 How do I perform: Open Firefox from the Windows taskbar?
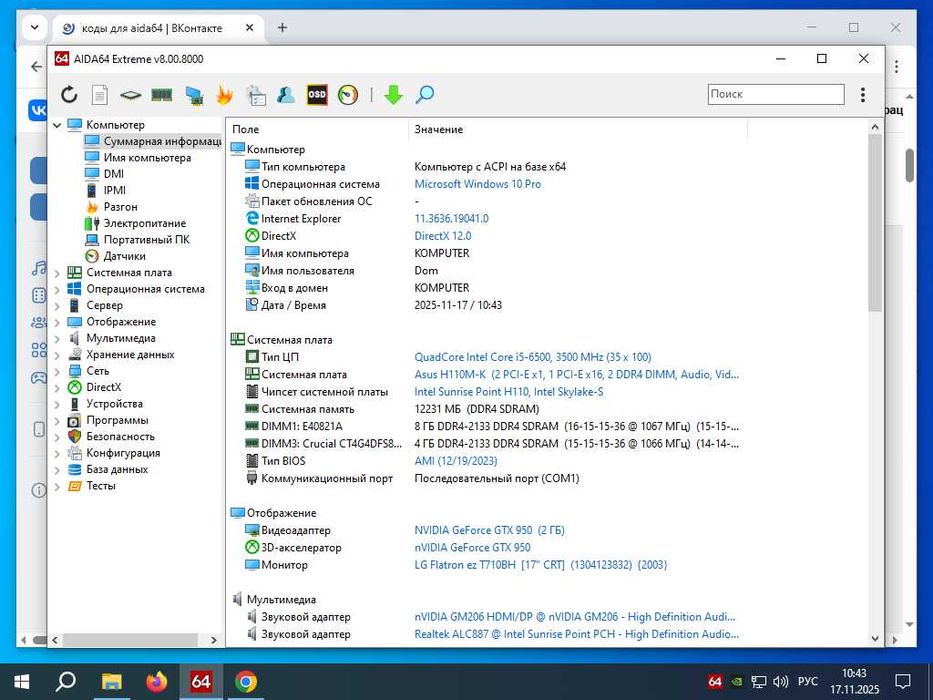click(156, 682)
